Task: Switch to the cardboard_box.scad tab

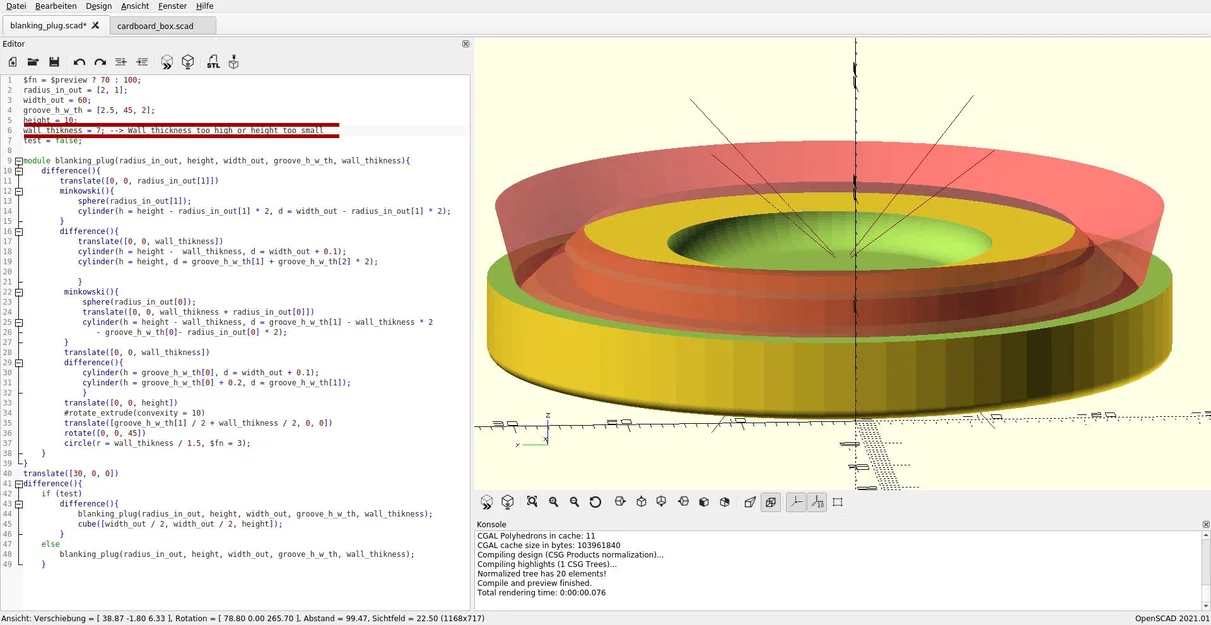Action: pyautogui.click(x=162, y=25)
